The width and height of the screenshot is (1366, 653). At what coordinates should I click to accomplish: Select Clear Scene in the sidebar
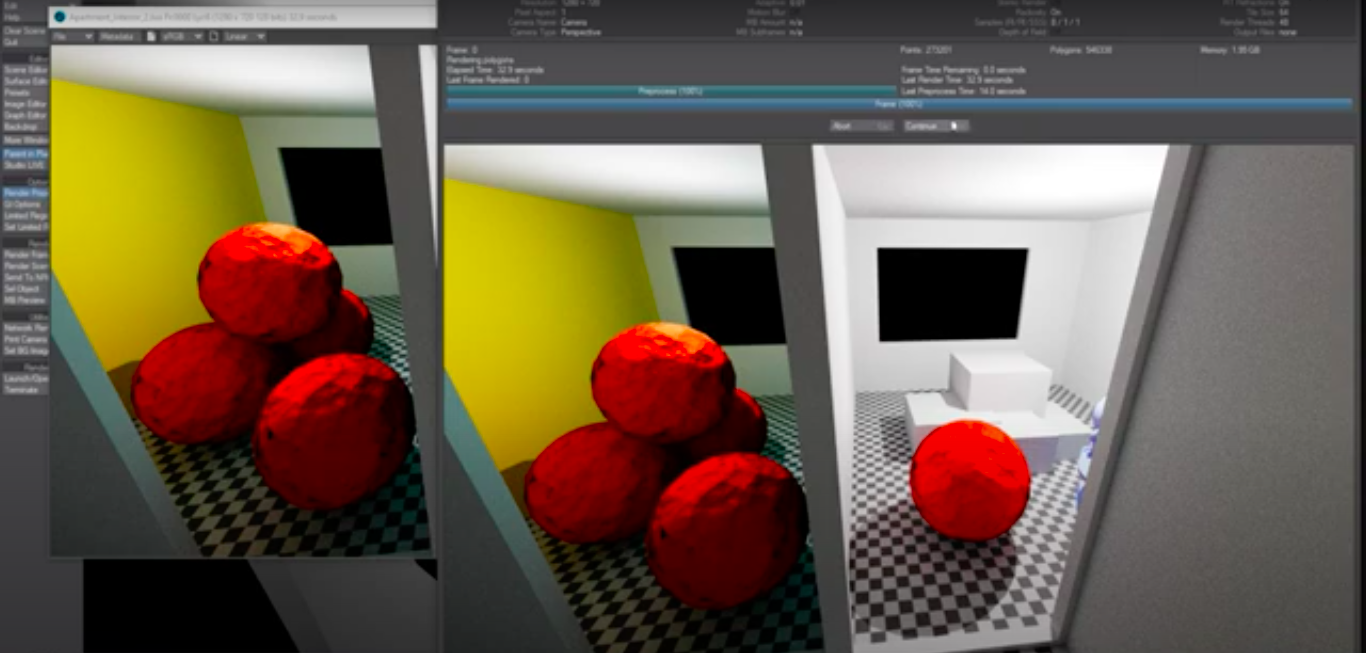pyautogui.click(x=24, y=31)
